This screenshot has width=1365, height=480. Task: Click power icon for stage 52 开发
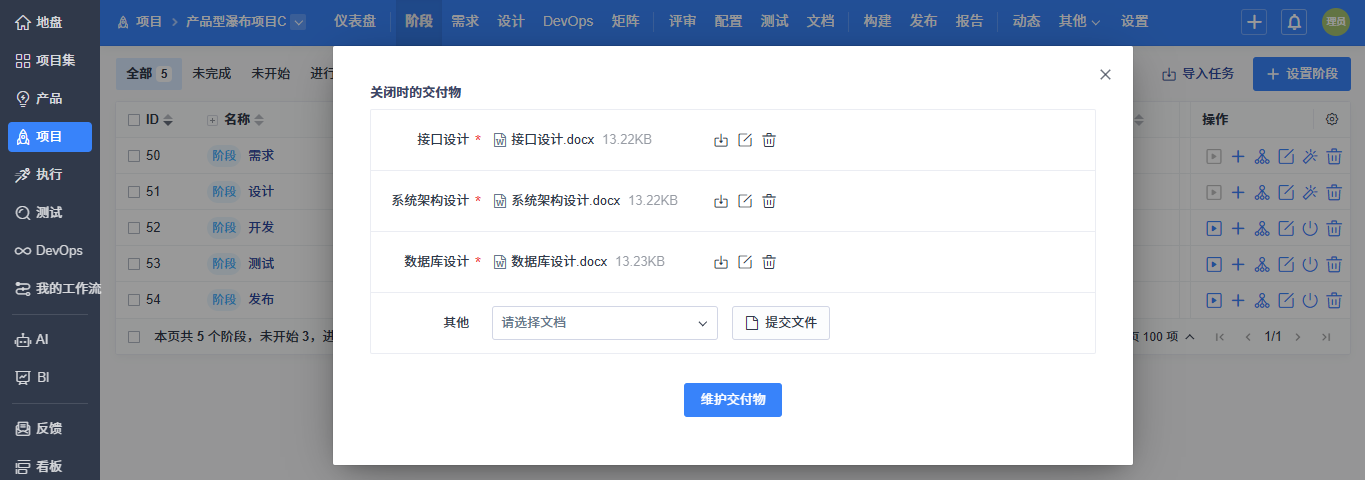(x=1310, y=228)
